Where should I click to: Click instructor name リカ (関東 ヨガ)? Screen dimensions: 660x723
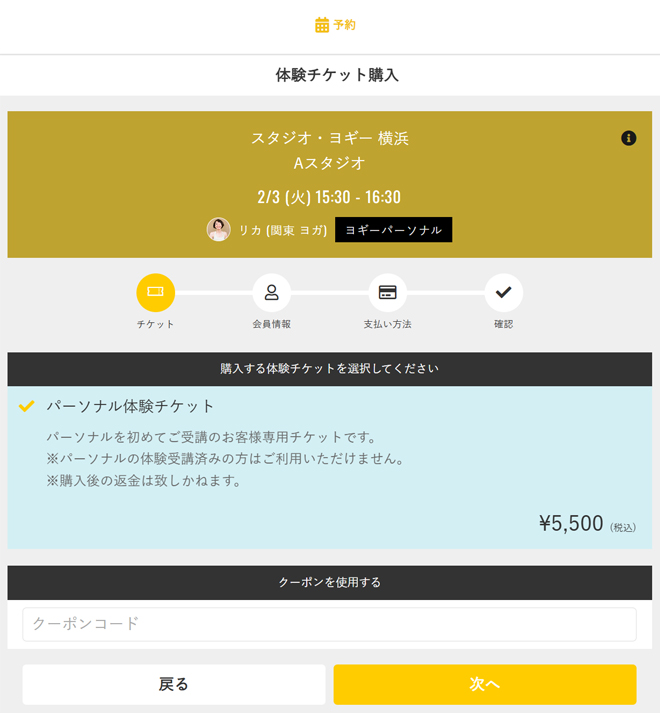pyautogui.click(x=282, y=230)
